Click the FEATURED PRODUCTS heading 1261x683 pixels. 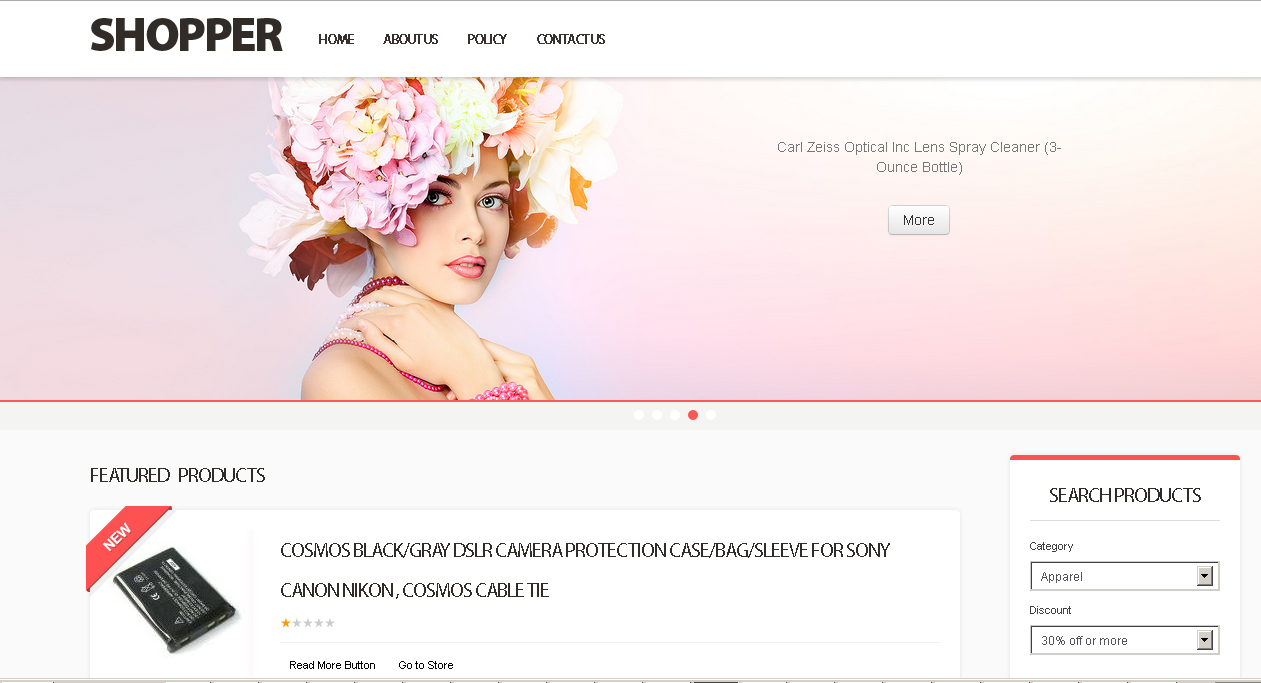177,475
